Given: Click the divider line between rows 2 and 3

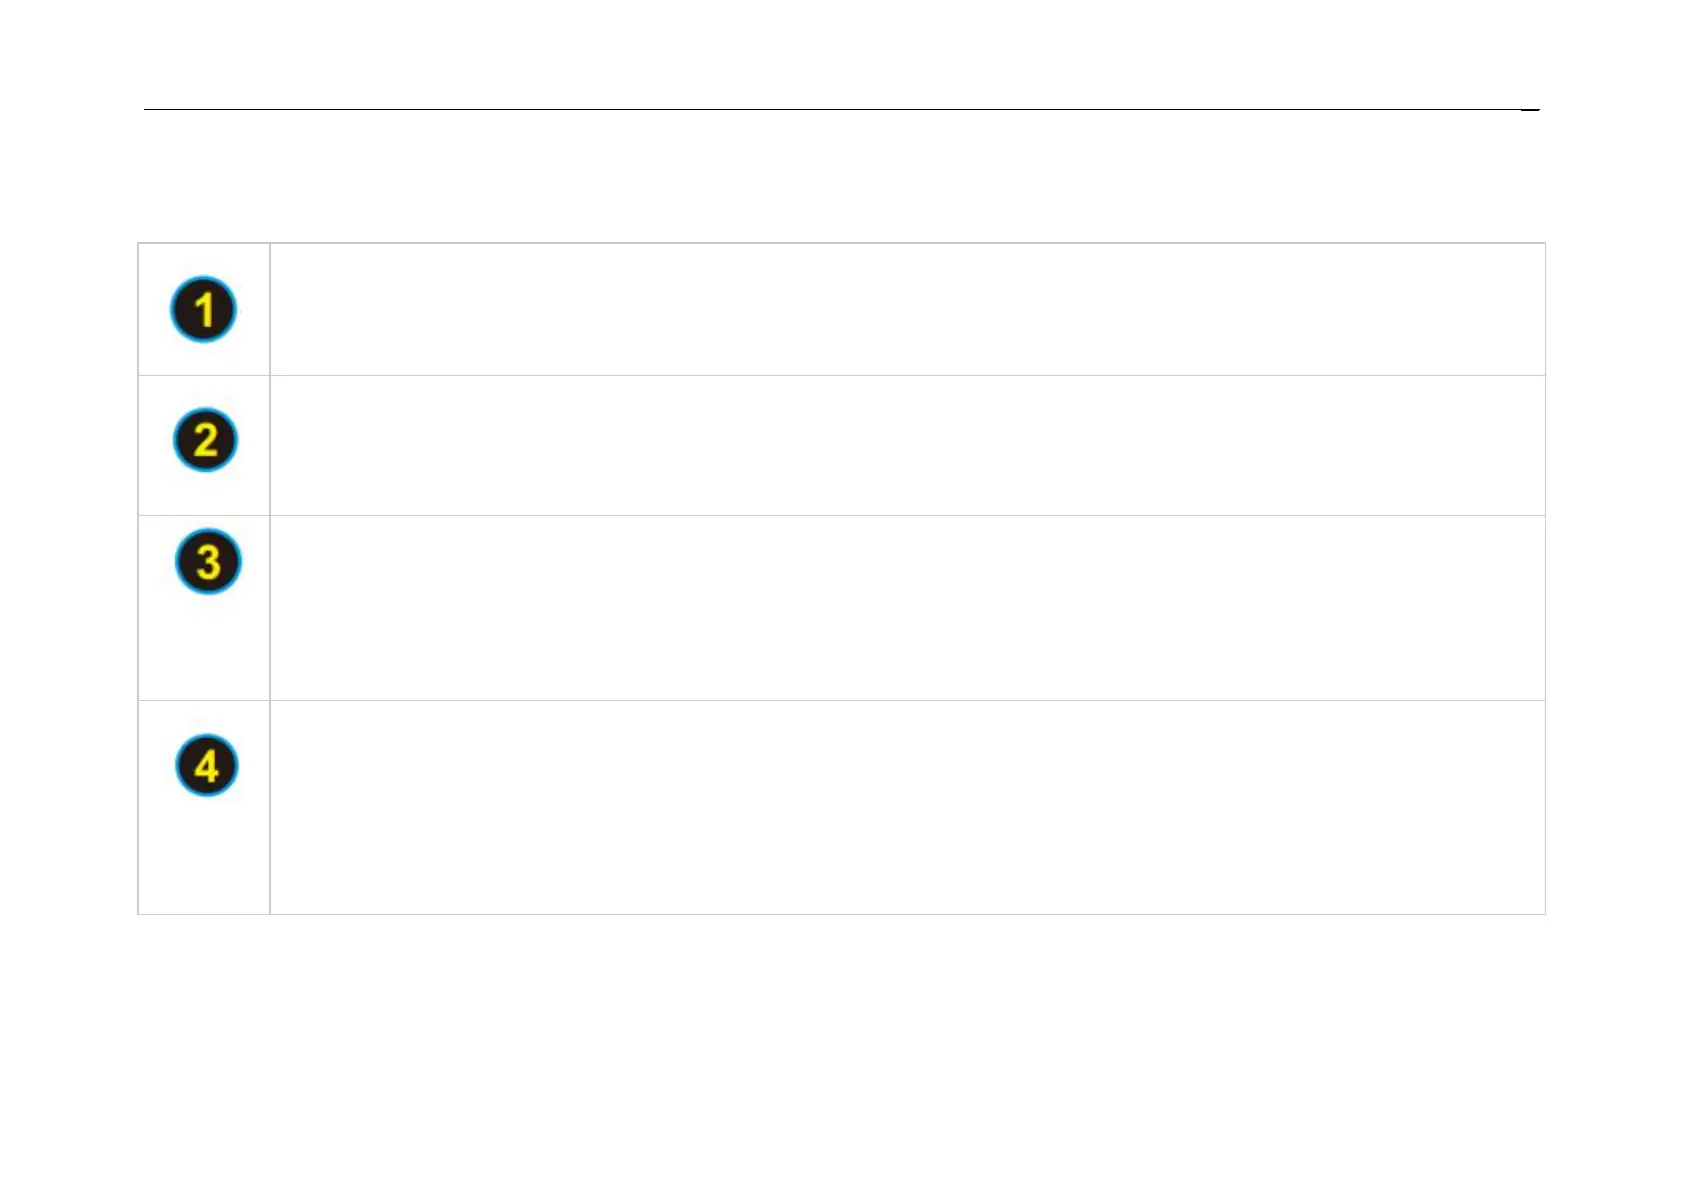Looking at the screenshot, I should click(x=906, y=516).
